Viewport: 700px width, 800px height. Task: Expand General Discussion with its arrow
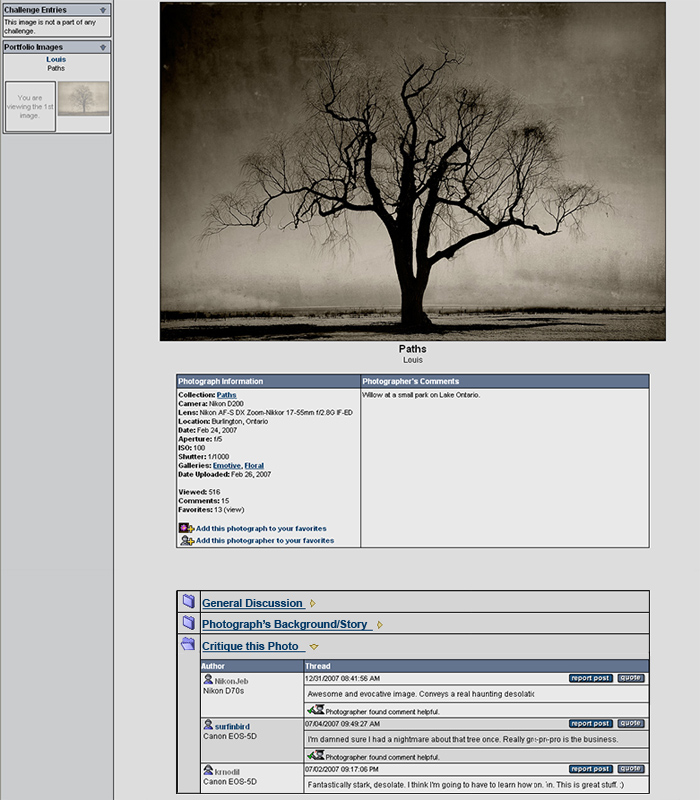click(313, 604)
